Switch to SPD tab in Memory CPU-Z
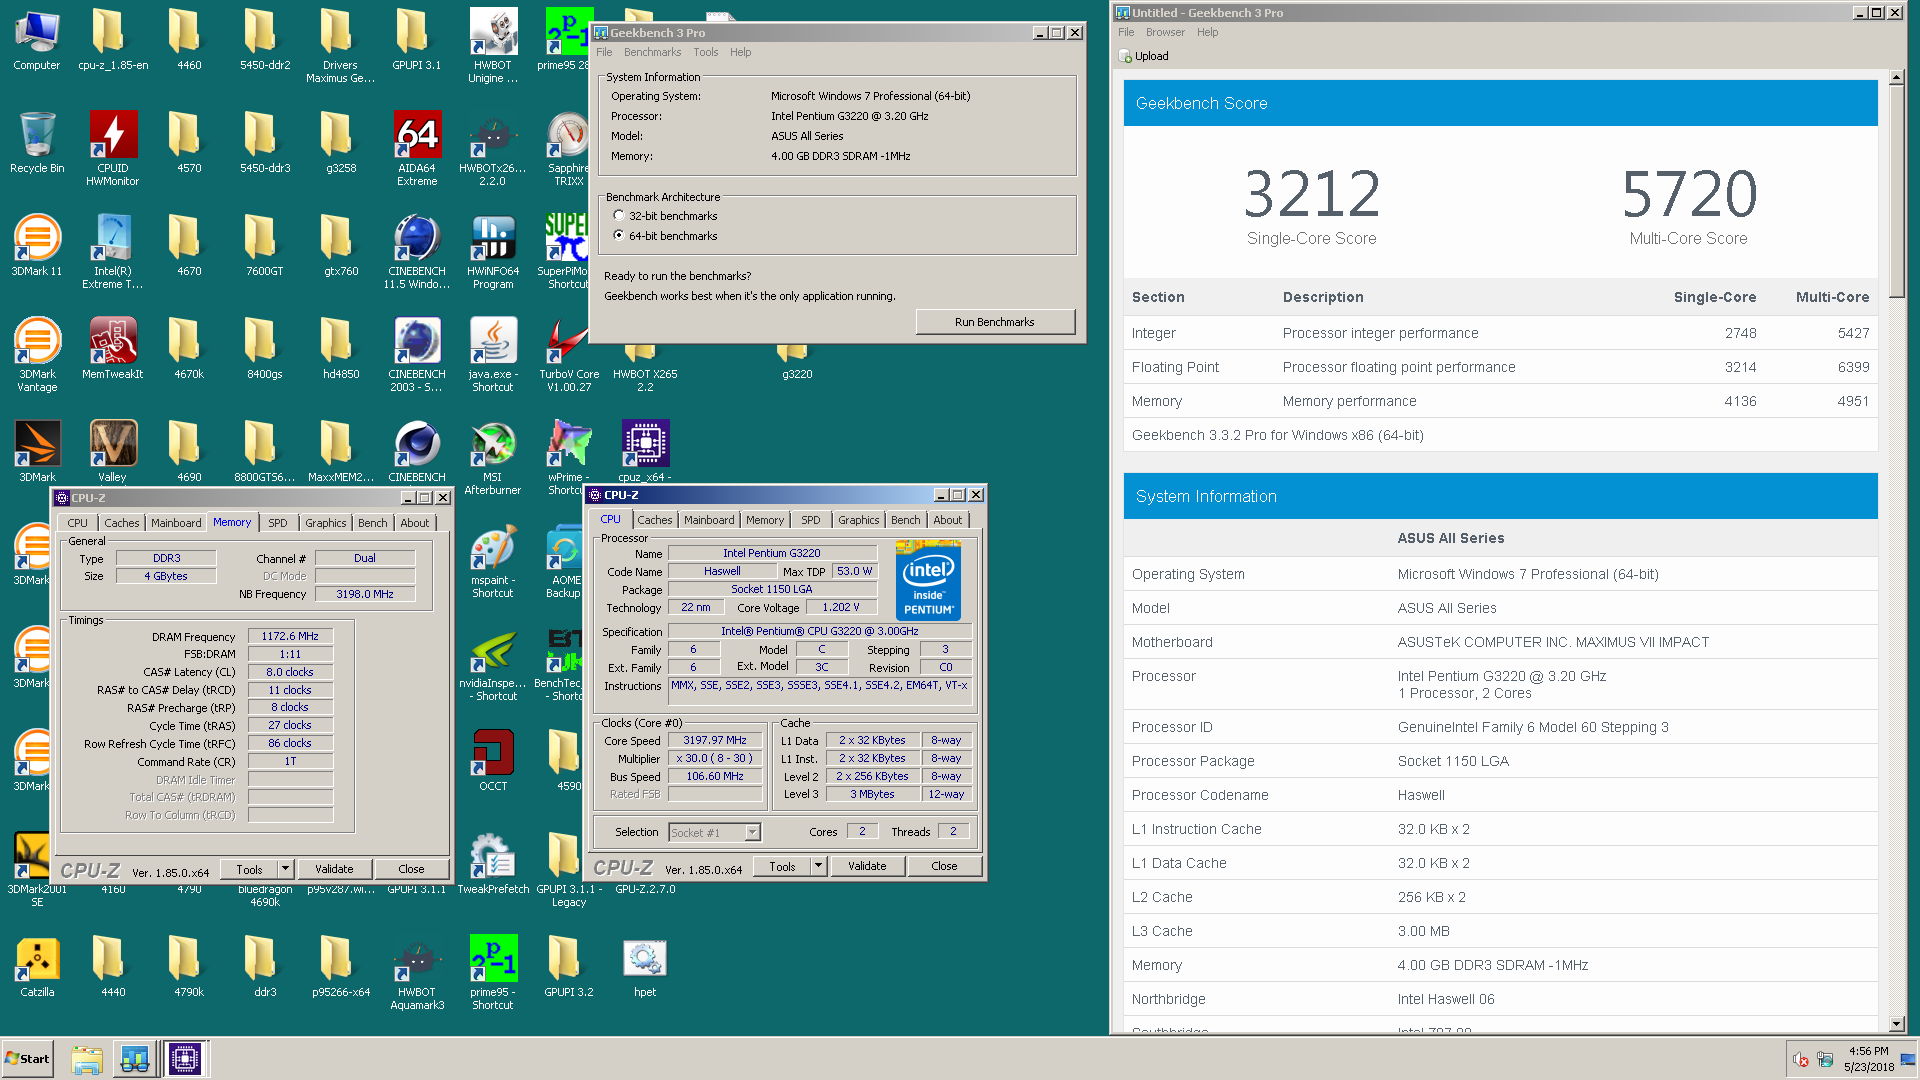This screenshot has width=1920, height=1080. tap(277, 523)
